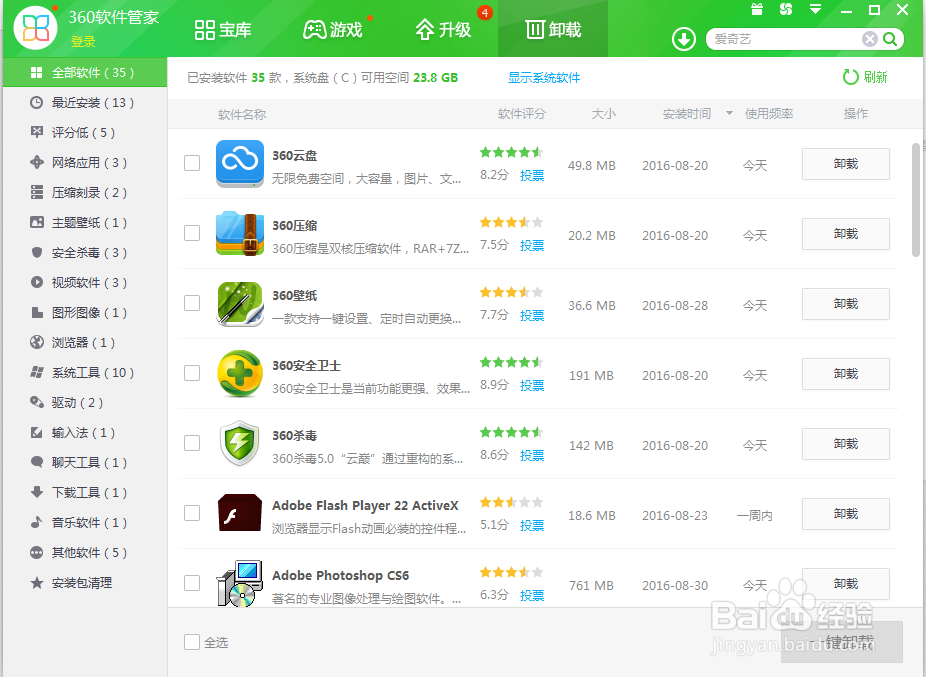Check the Adobe Flash Player row checkbox
The width and height of the screenshot is (926, 677).
click(x=192, y=513)
